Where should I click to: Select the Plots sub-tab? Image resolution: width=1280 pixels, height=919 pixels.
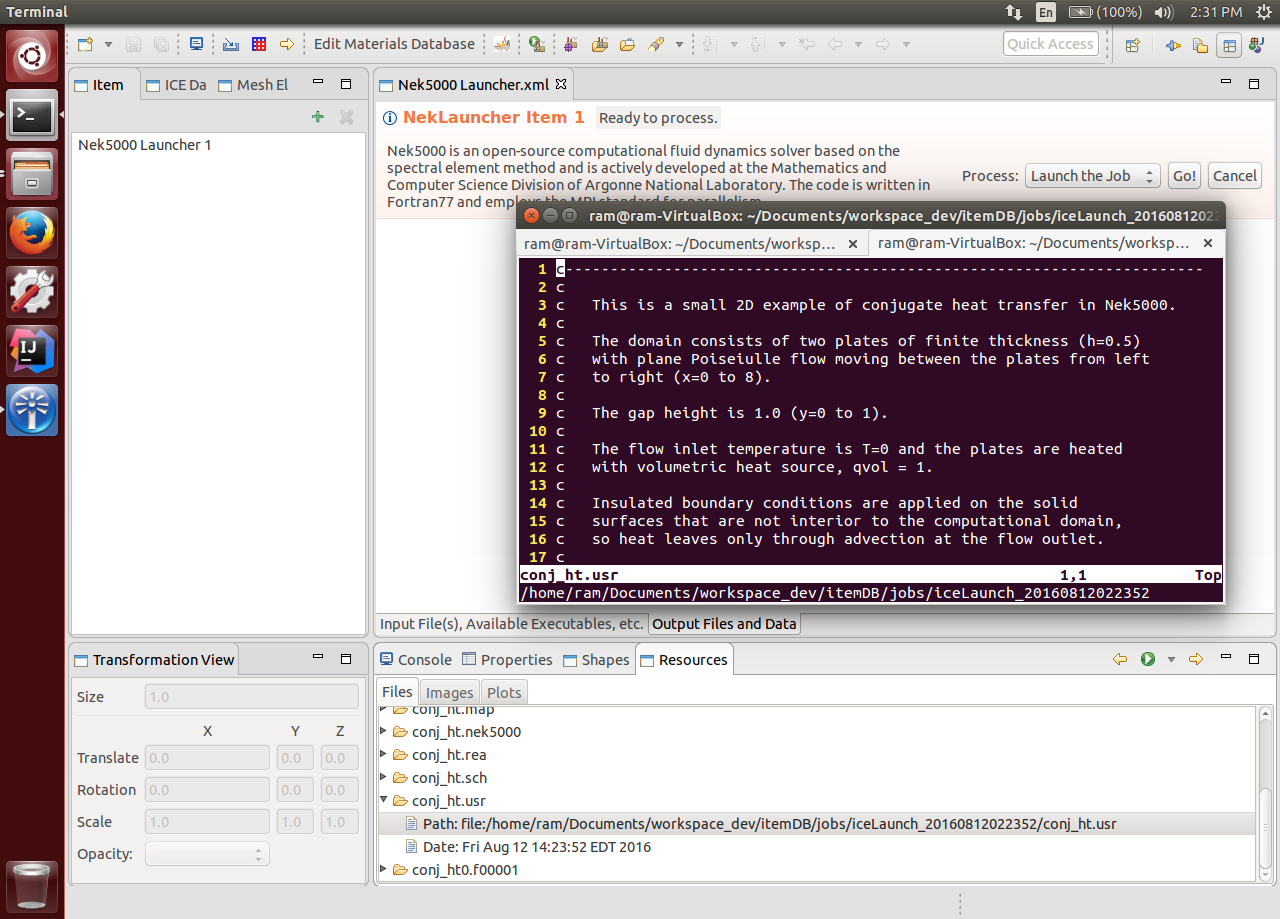pos(504,692)
